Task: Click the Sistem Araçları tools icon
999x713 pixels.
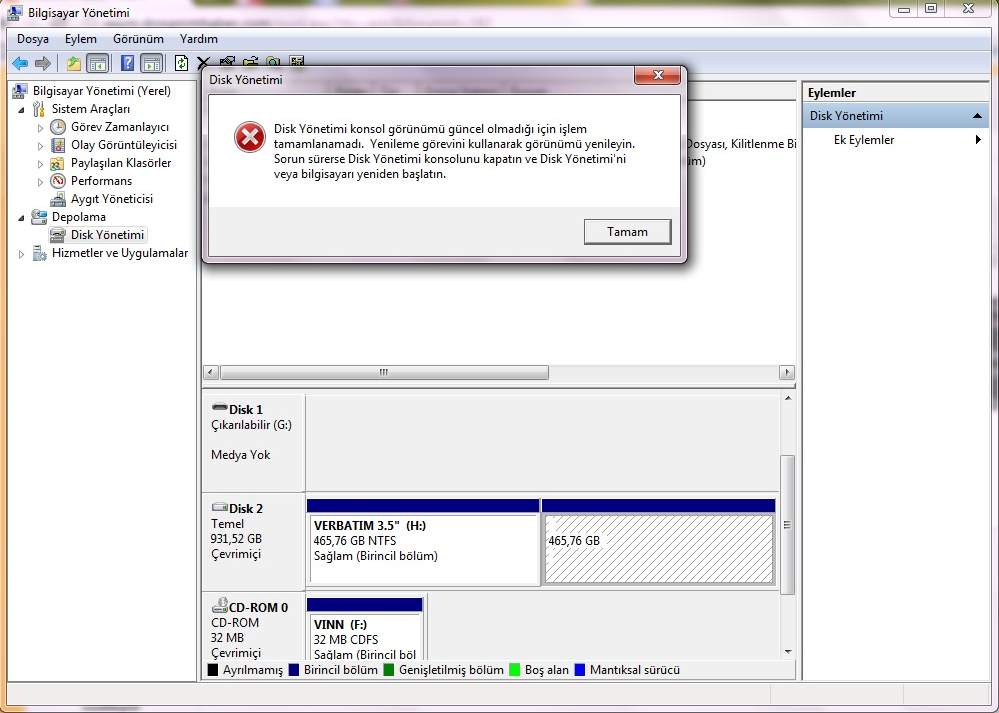Action: point(39,109)
